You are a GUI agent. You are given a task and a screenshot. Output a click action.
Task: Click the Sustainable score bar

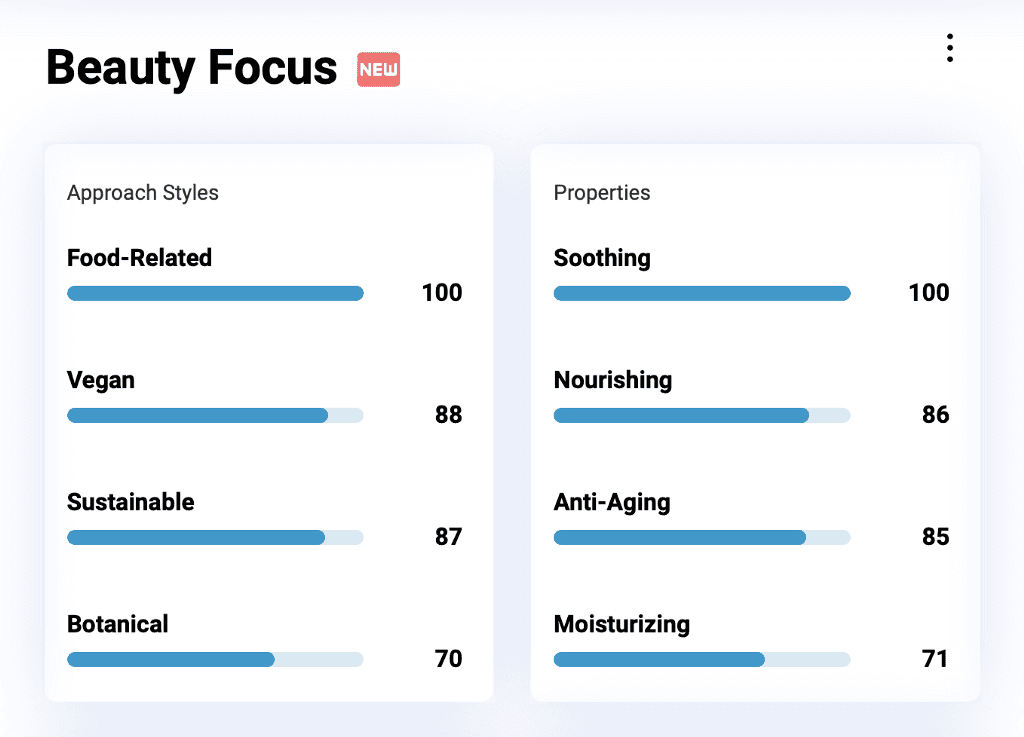pos(215,537)
